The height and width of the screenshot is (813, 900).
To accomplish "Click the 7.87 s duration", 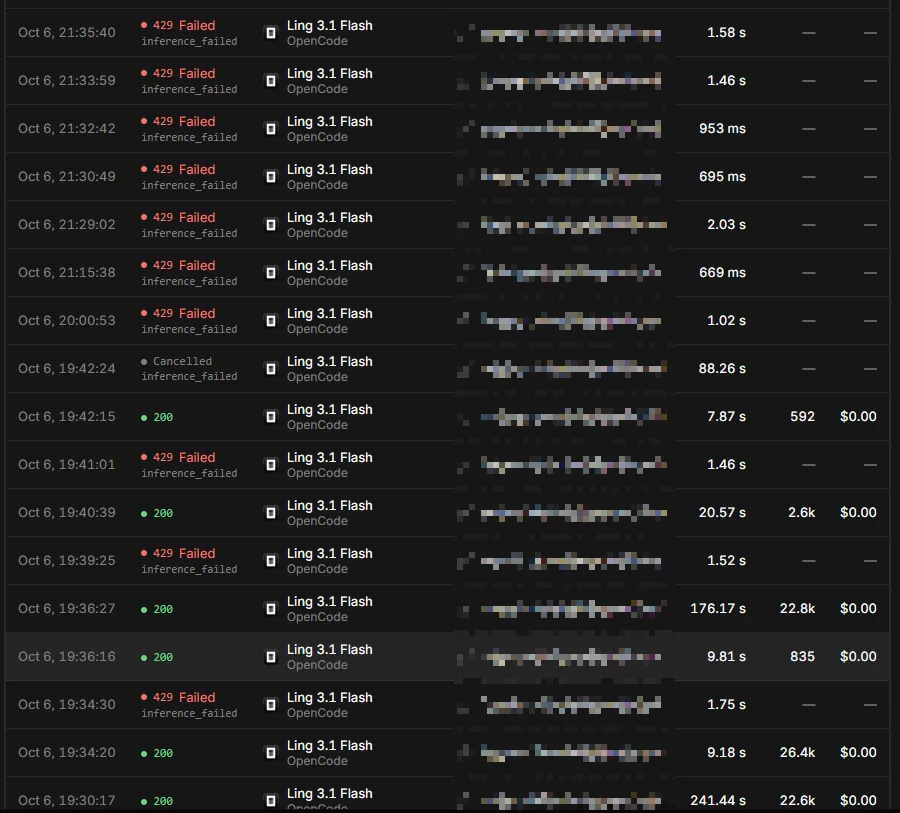I will [x=726, y=417].
